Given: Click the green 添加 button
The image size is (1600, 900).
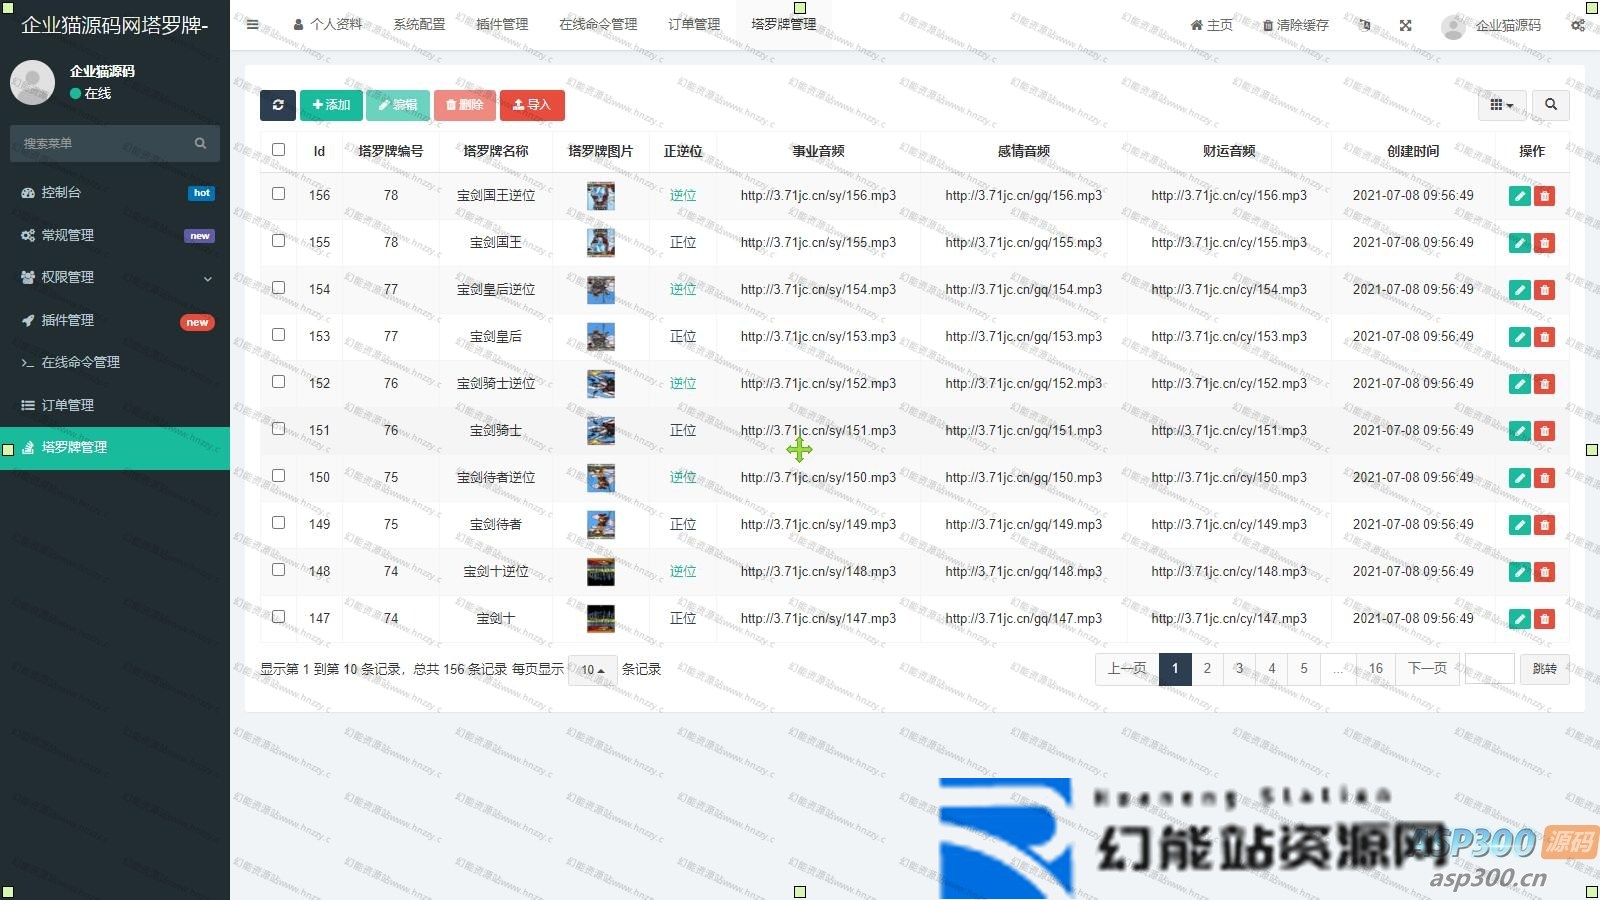Looking at the screenshot, I should tap(331, 105).
